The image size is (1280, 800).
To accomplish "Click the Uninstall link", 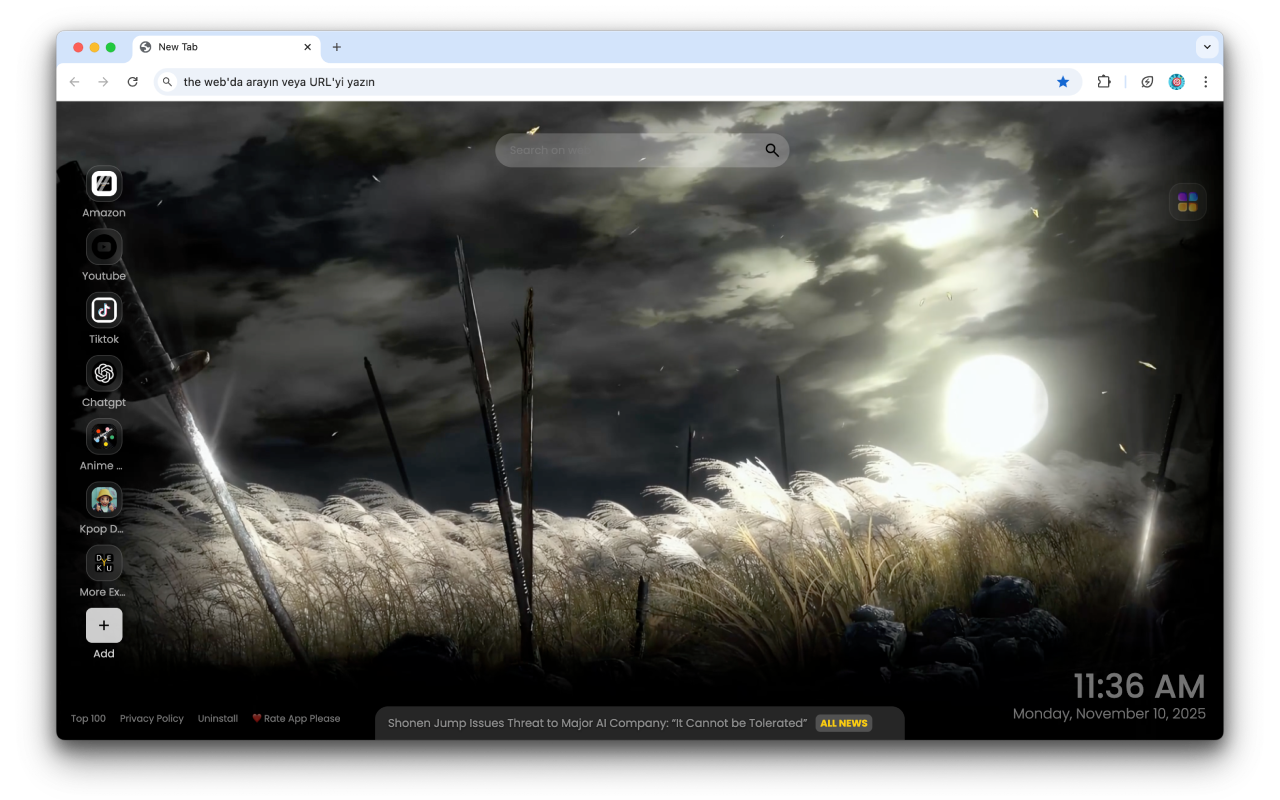I will click(218, 718).
